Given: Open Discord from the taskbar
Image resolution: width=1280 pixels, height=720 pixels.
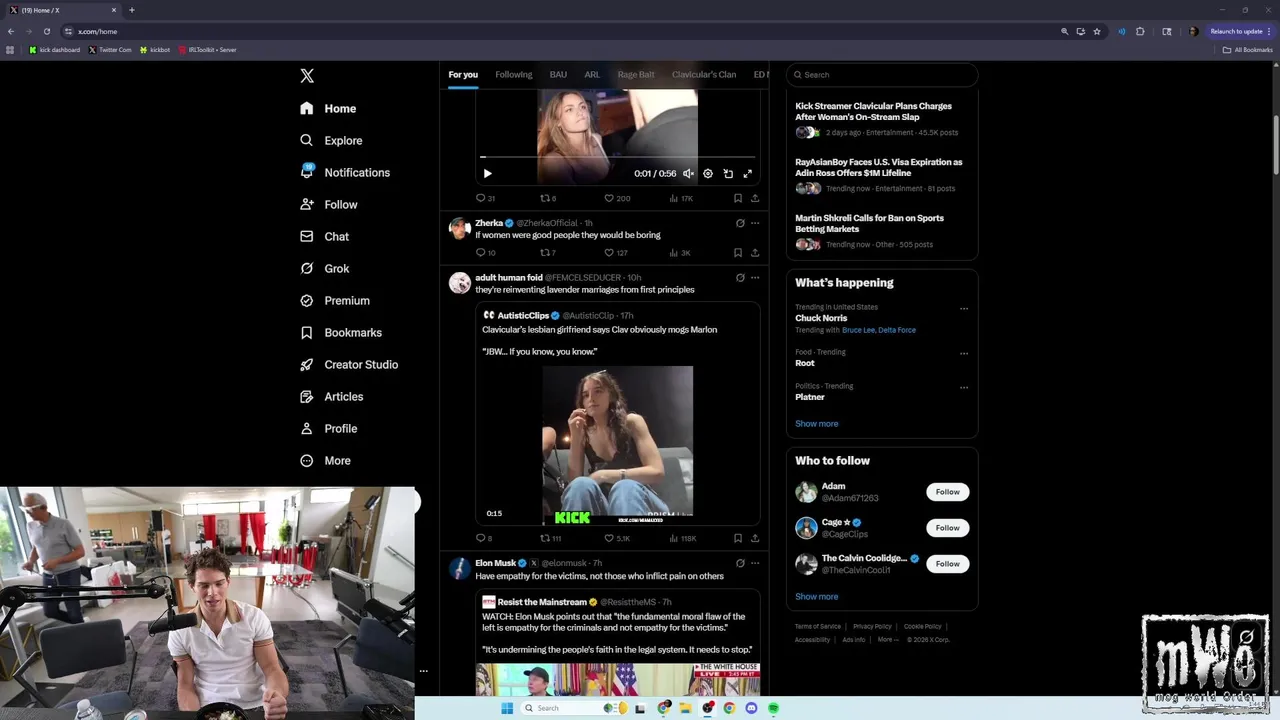Looking at the screenshot, I should (x=751, y=708).
